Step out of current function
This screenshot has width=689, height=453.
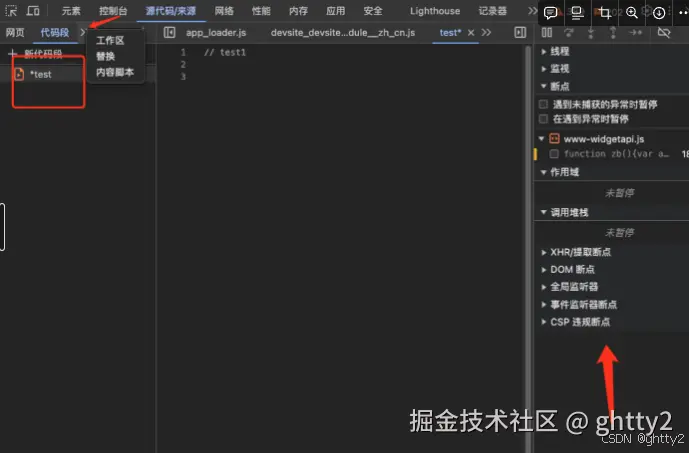(613, 33)
